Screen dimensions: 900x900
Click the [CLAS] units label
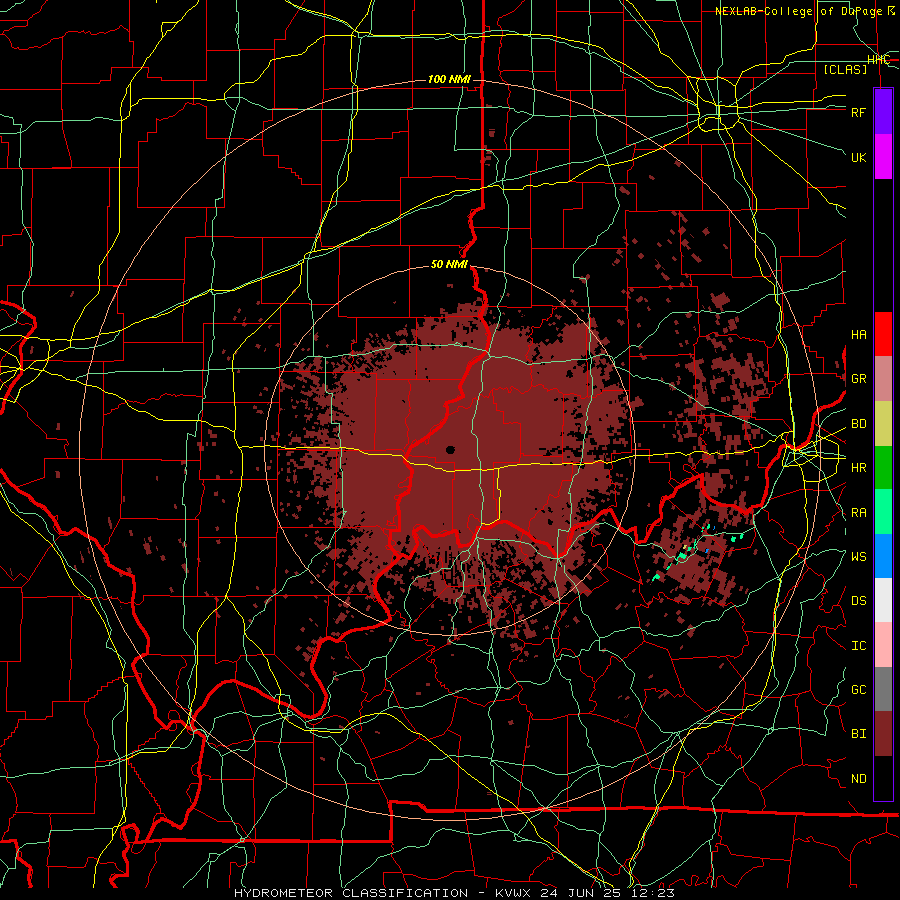(845, 69)
